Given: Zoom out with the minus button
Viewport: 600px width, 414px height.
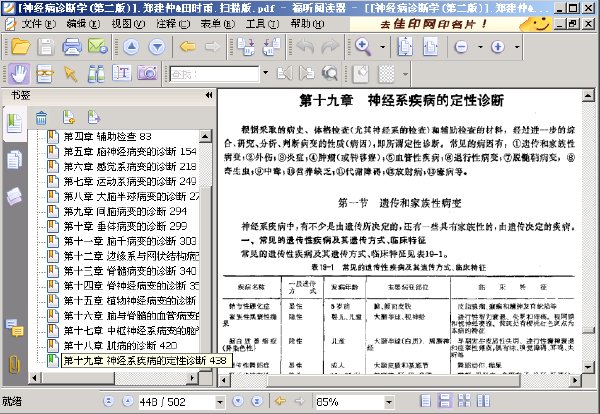Looking at the screenshot, I should tap(461, 47).
